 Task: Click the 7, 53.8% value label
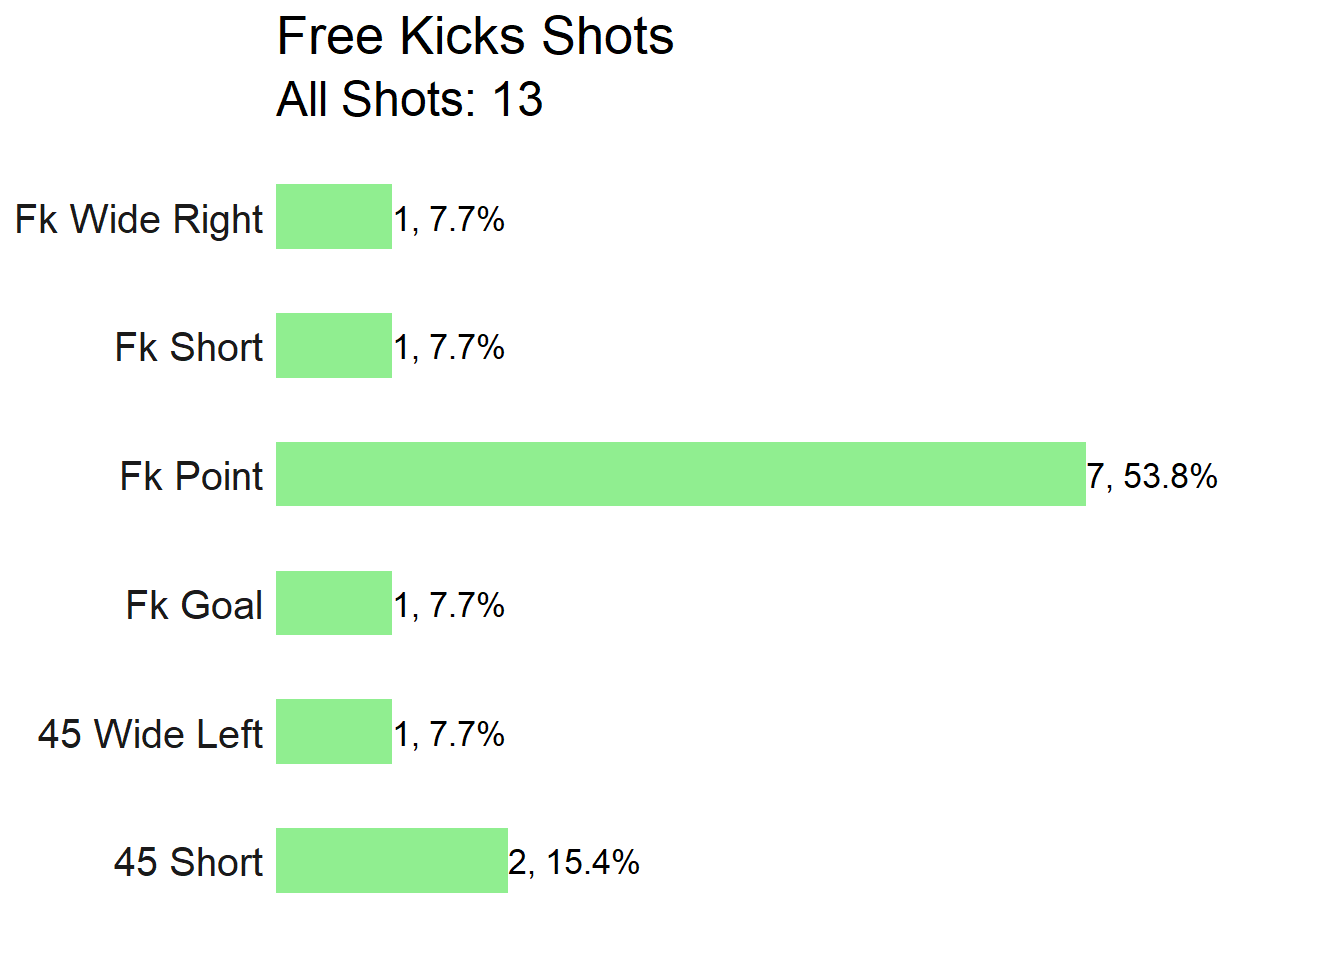pyautogui.click(x=1153, y=477)
